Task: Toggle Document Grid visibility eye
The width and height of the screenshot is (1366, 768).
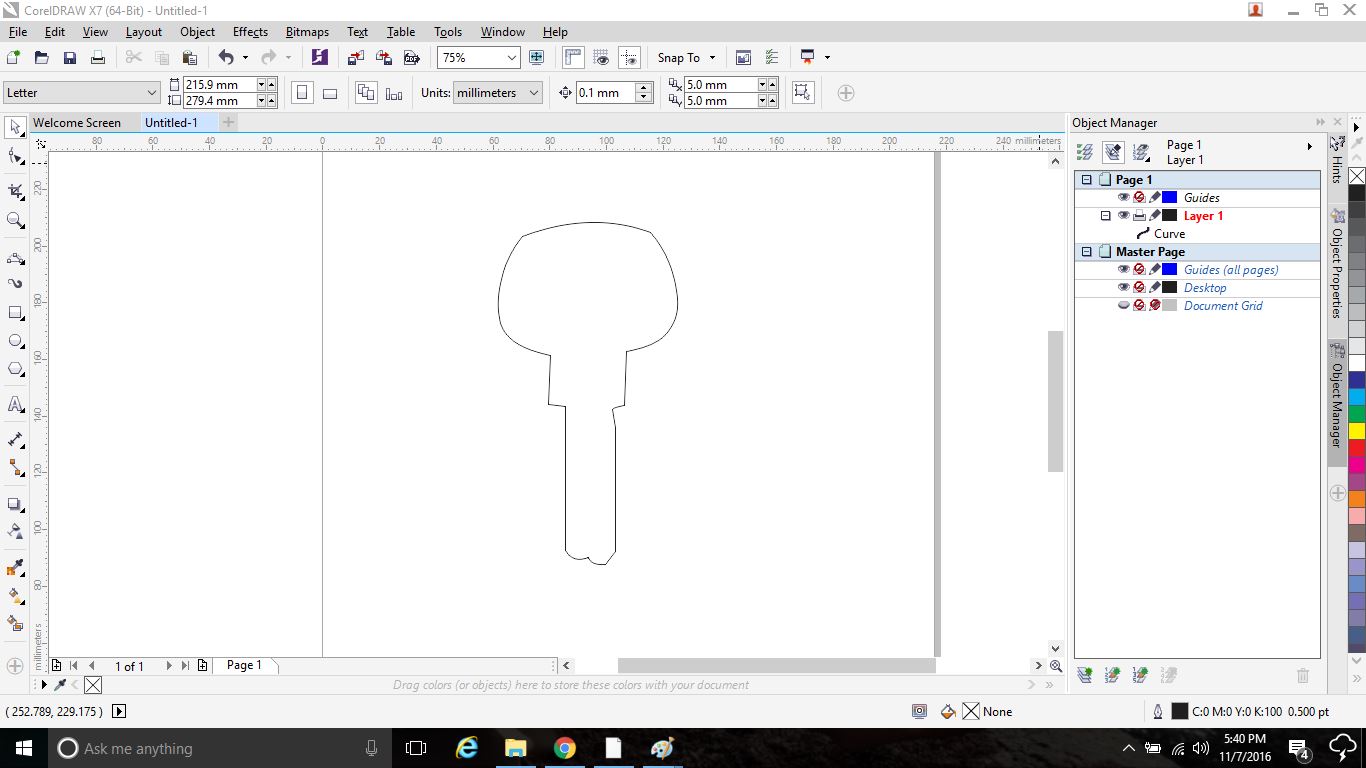Action: 1123,306
